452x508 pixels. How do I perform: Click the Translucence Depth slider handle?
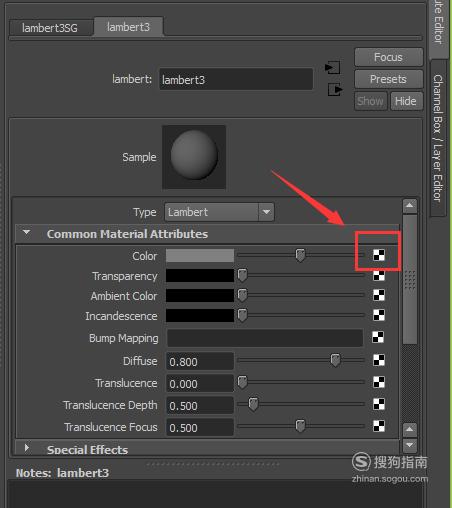[253, 404]
